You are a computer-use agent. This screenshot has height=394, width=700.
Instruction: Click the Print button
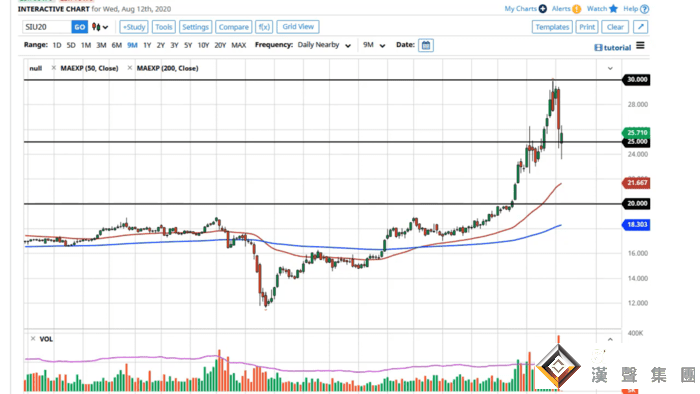tap(587, 27)
